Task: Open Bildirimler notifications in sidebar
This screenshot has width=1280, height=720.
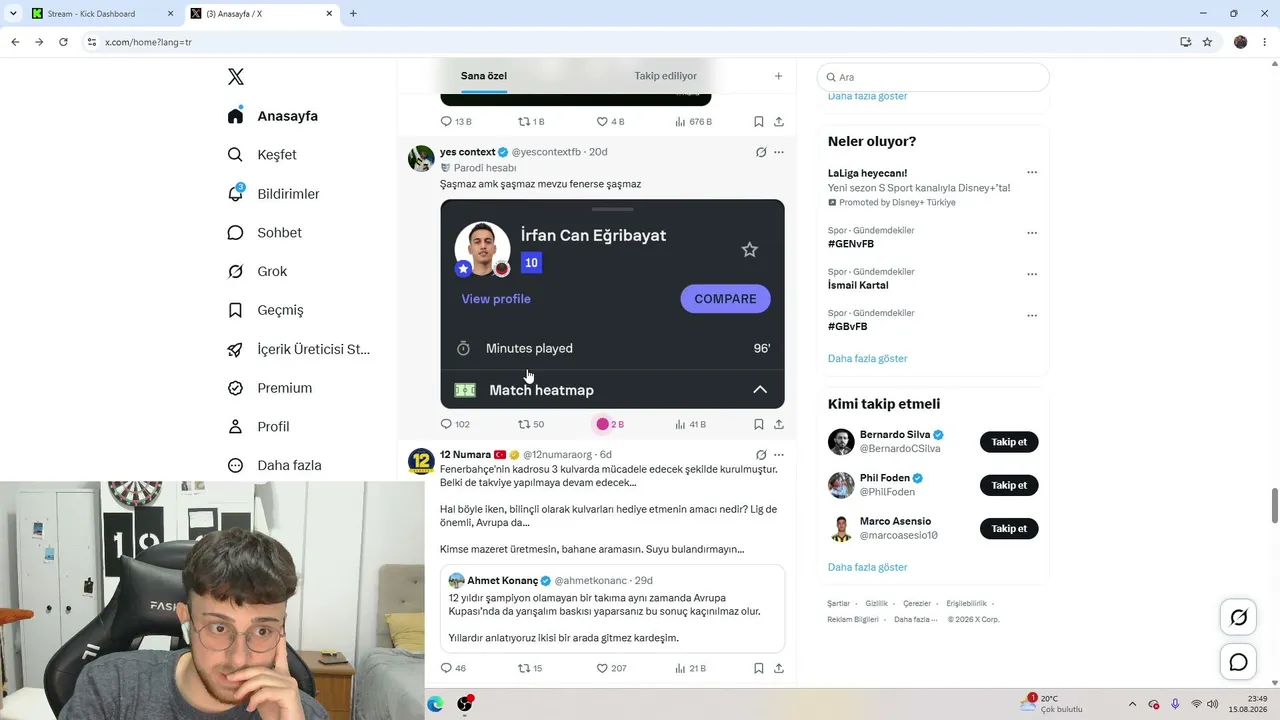Action: 273,194
